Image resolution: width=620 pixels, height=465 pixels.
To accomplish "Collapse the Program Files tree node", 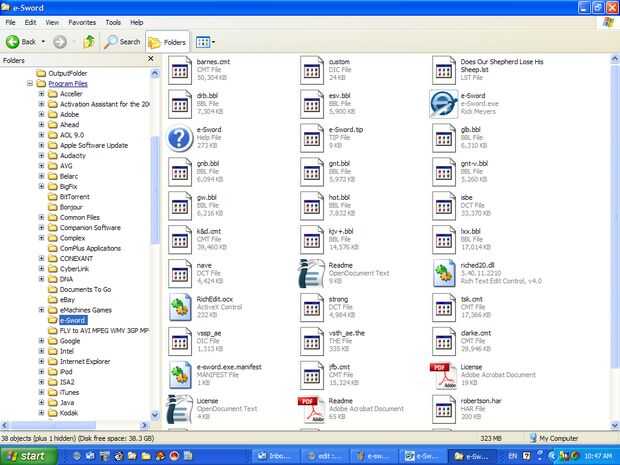I will (x=30, y=83).
